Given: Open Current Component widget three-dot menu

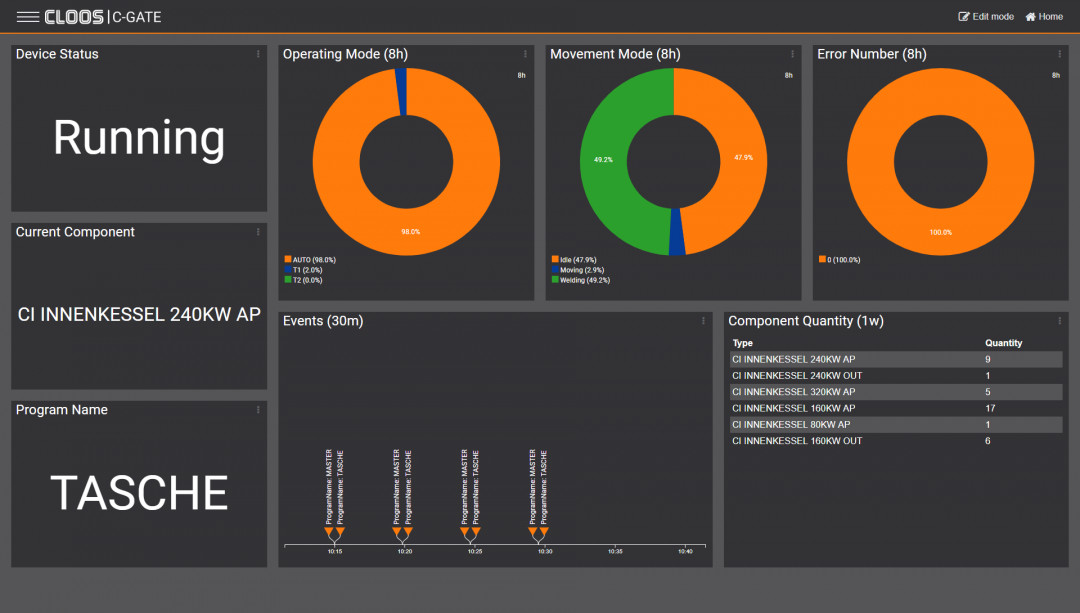Looking at the screenshot, I should click(x=258, y=232).
